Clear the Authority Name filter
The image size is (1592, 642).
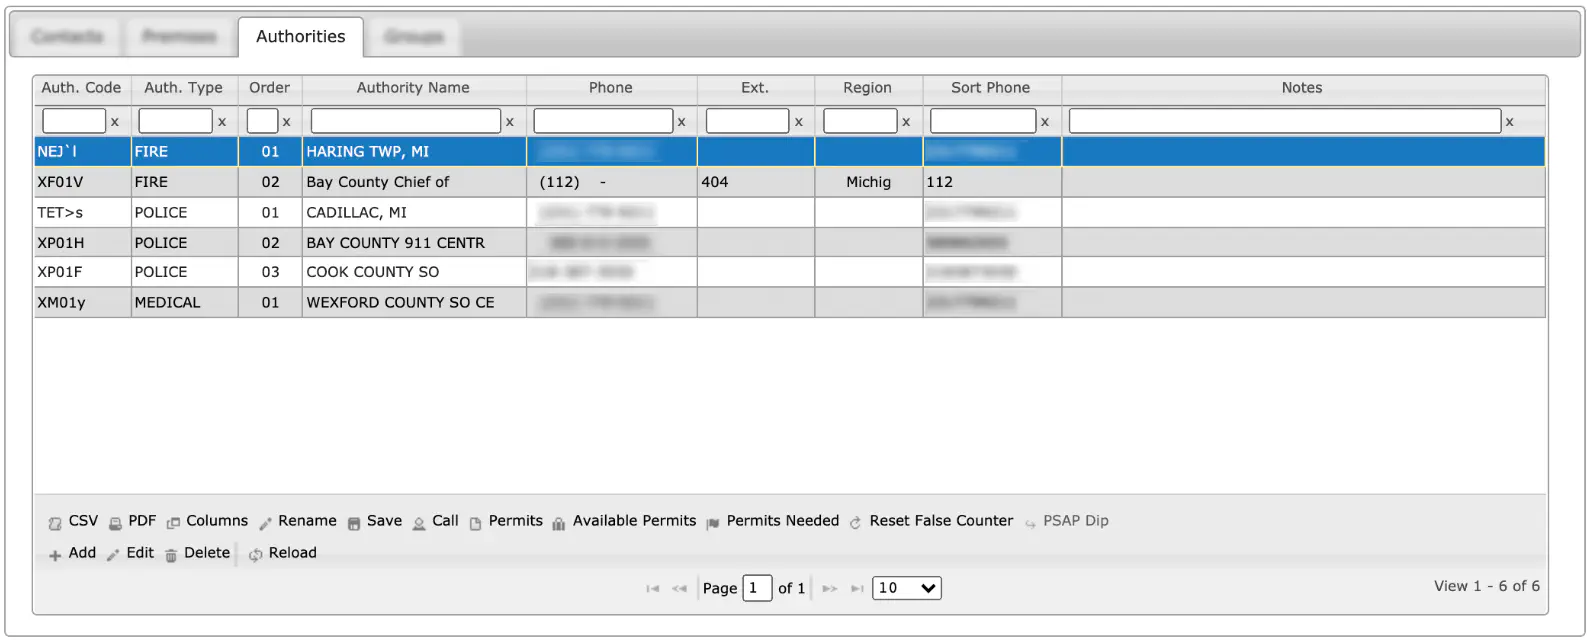click(510, 122)
